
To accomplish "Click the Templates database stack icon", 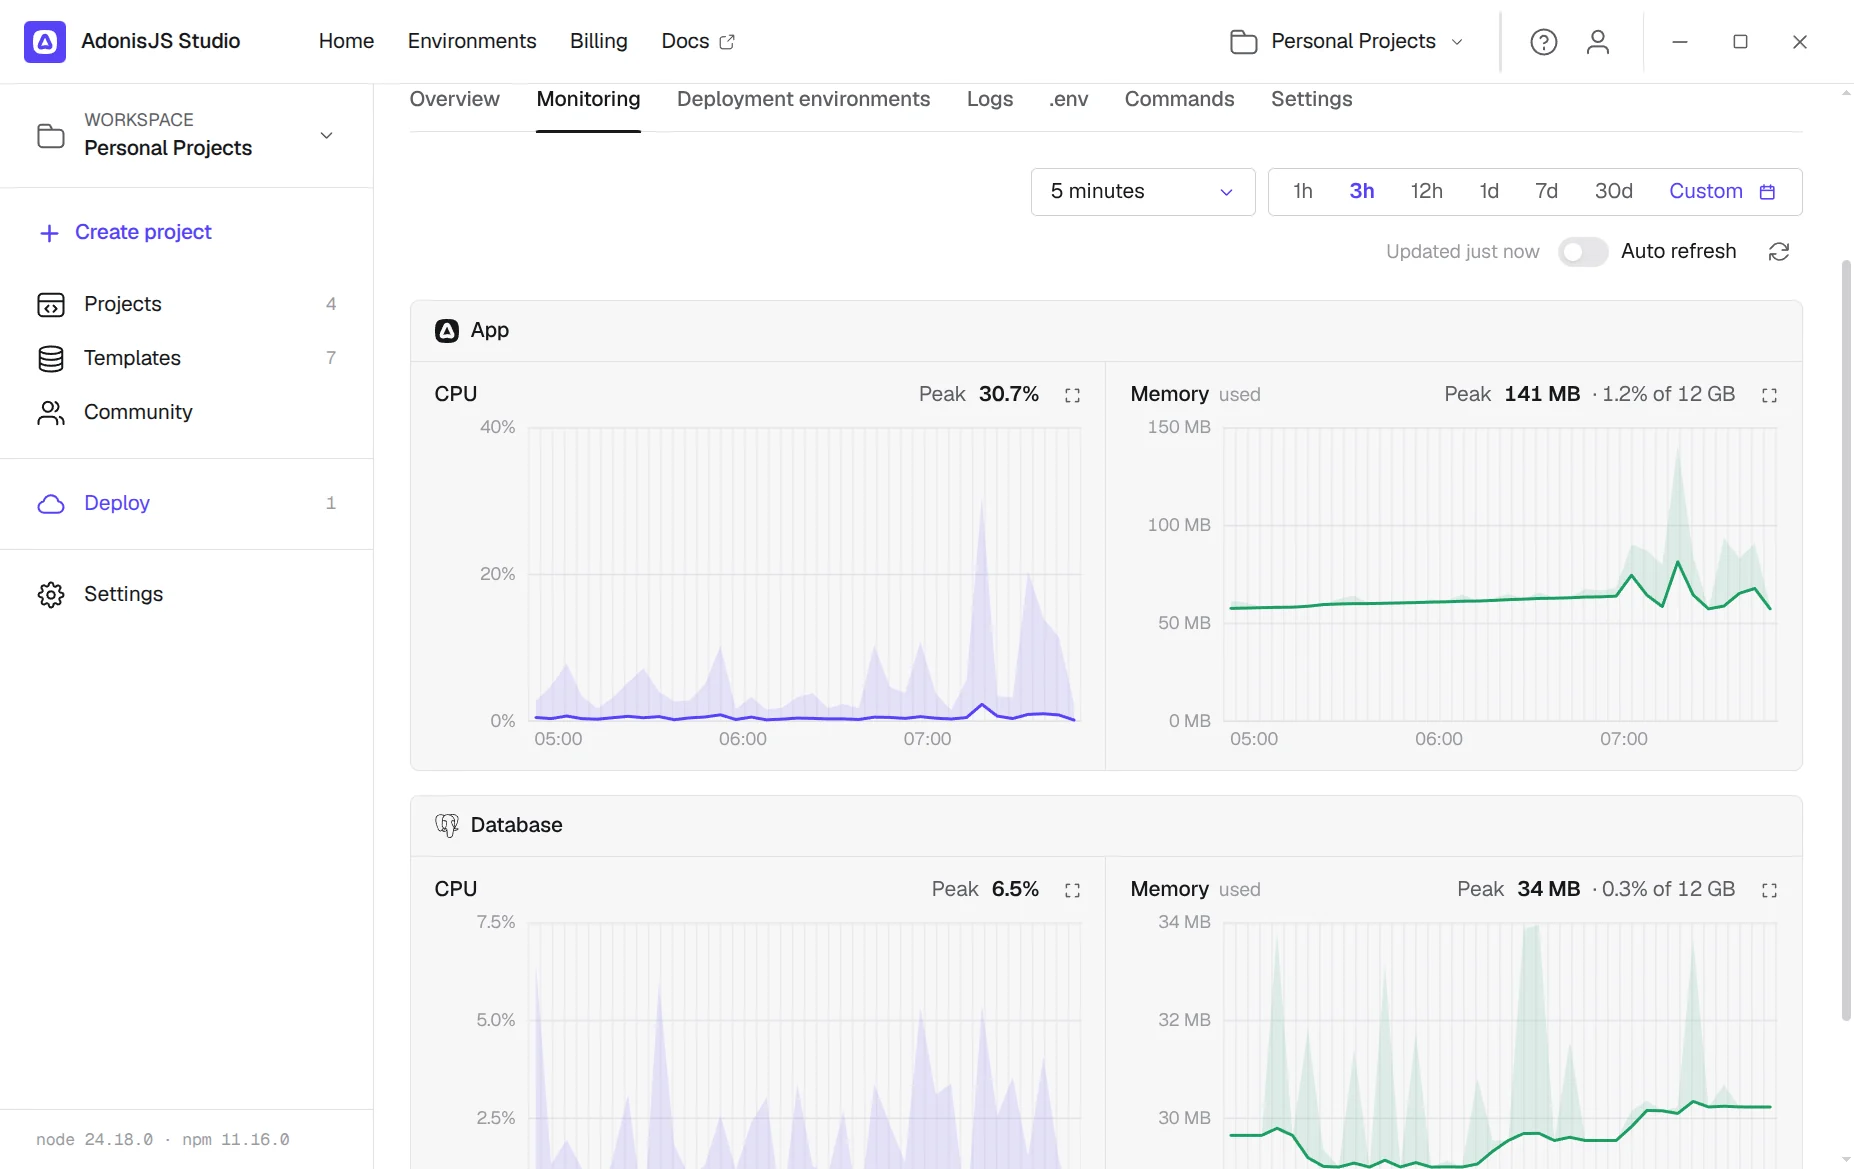I will 51,358.
